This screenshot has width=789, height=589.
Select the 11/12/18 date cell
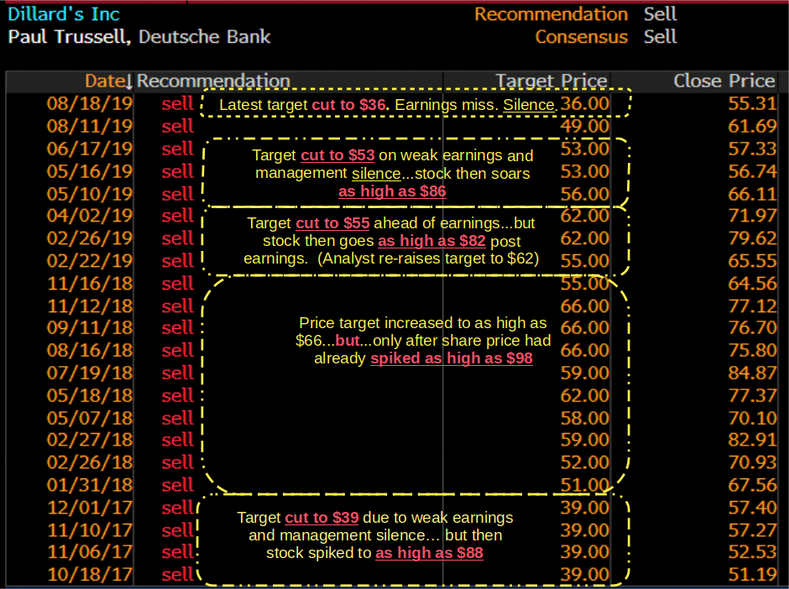point(90,306)
